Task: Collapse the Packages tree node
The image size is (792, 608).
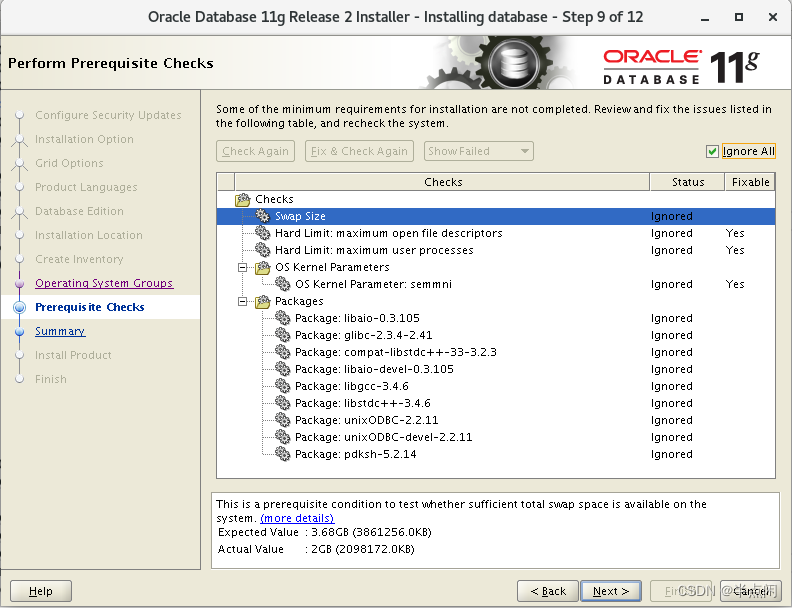Action: (x=242, y=301)
